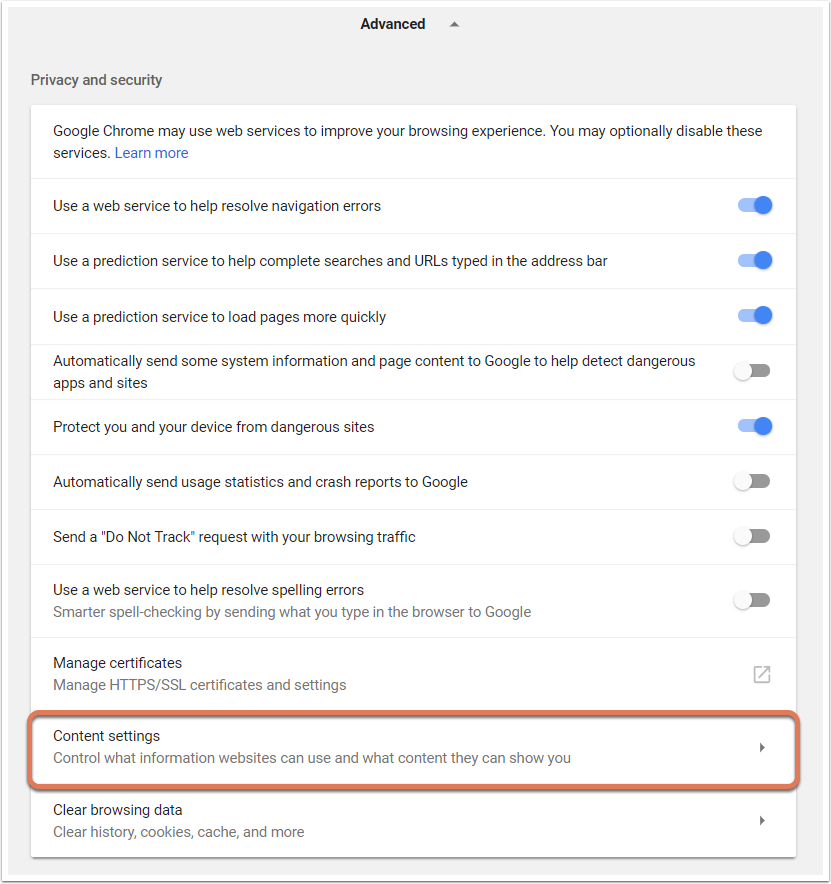Open the Clear browsing data row
This screenshot has width=831, height=884.
click(413, 820)
